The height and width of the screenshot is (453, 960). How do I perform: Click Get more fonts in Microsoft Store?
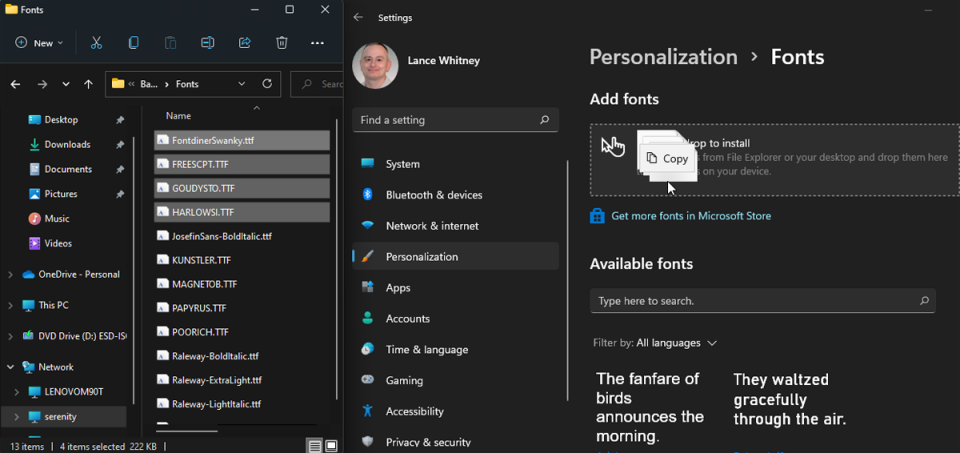pyautogui.click(x=691, y=216)
